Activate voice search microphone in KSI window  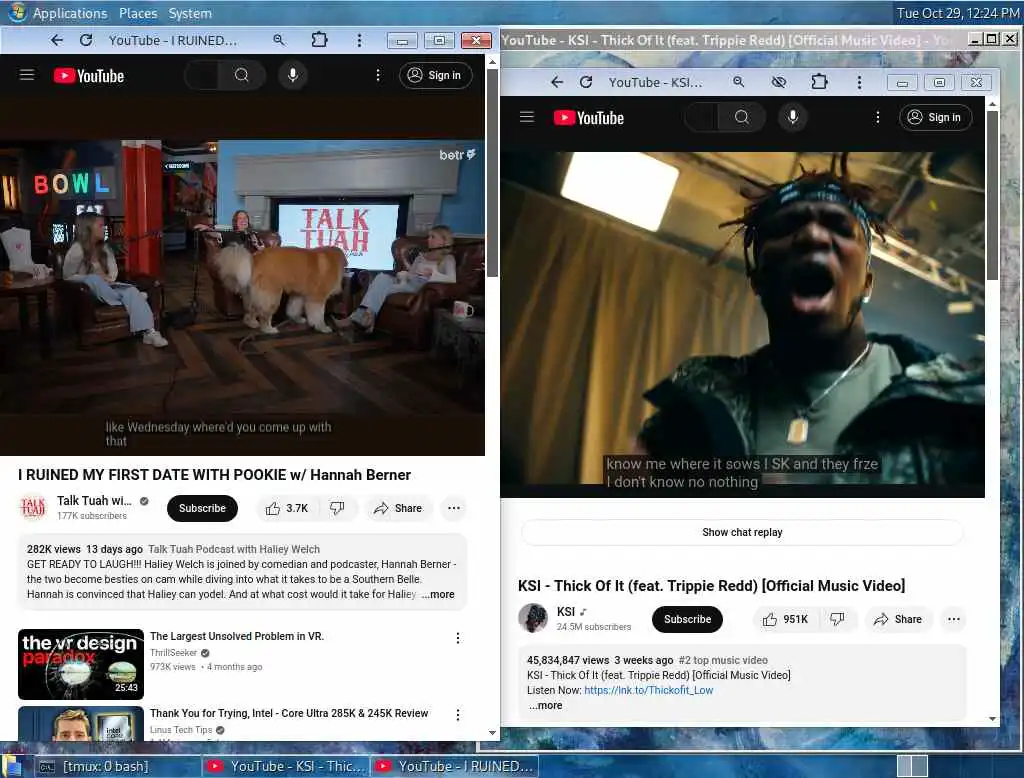click(793, 117)
